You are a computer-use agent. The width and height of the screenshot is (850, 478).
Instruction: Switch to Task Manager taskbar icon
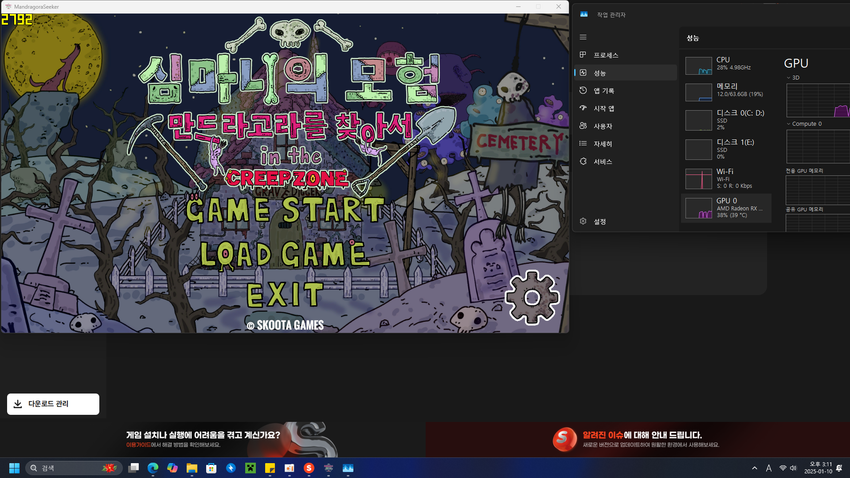coord(348,468)
